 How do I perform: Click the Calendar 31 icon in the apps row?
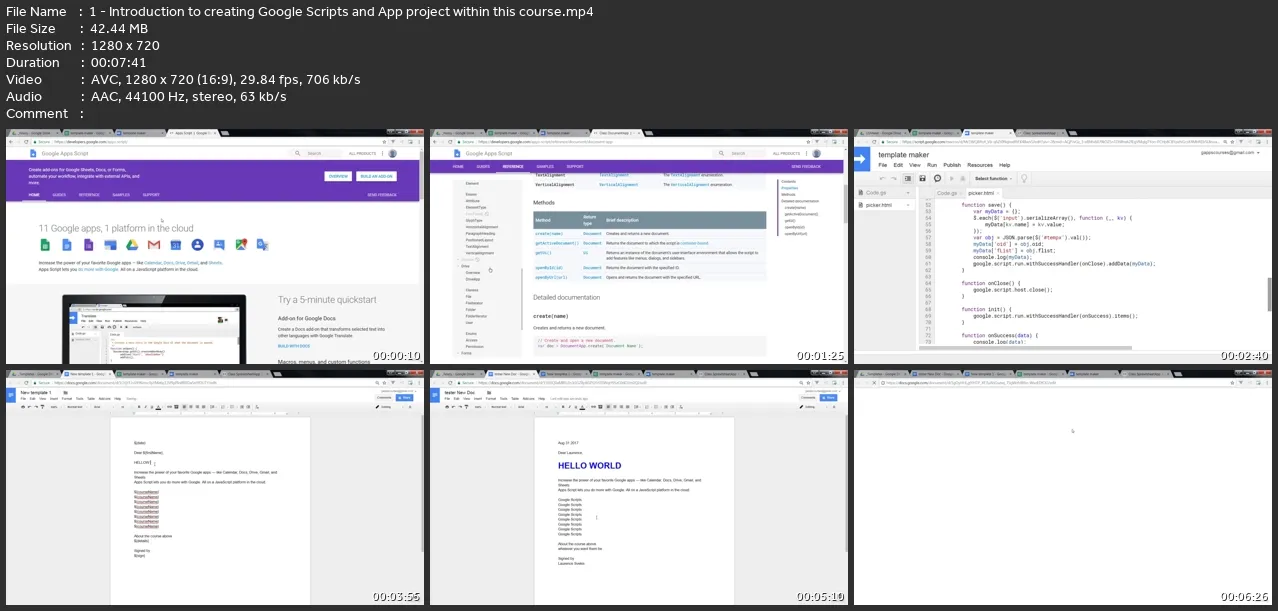(175, 245)
